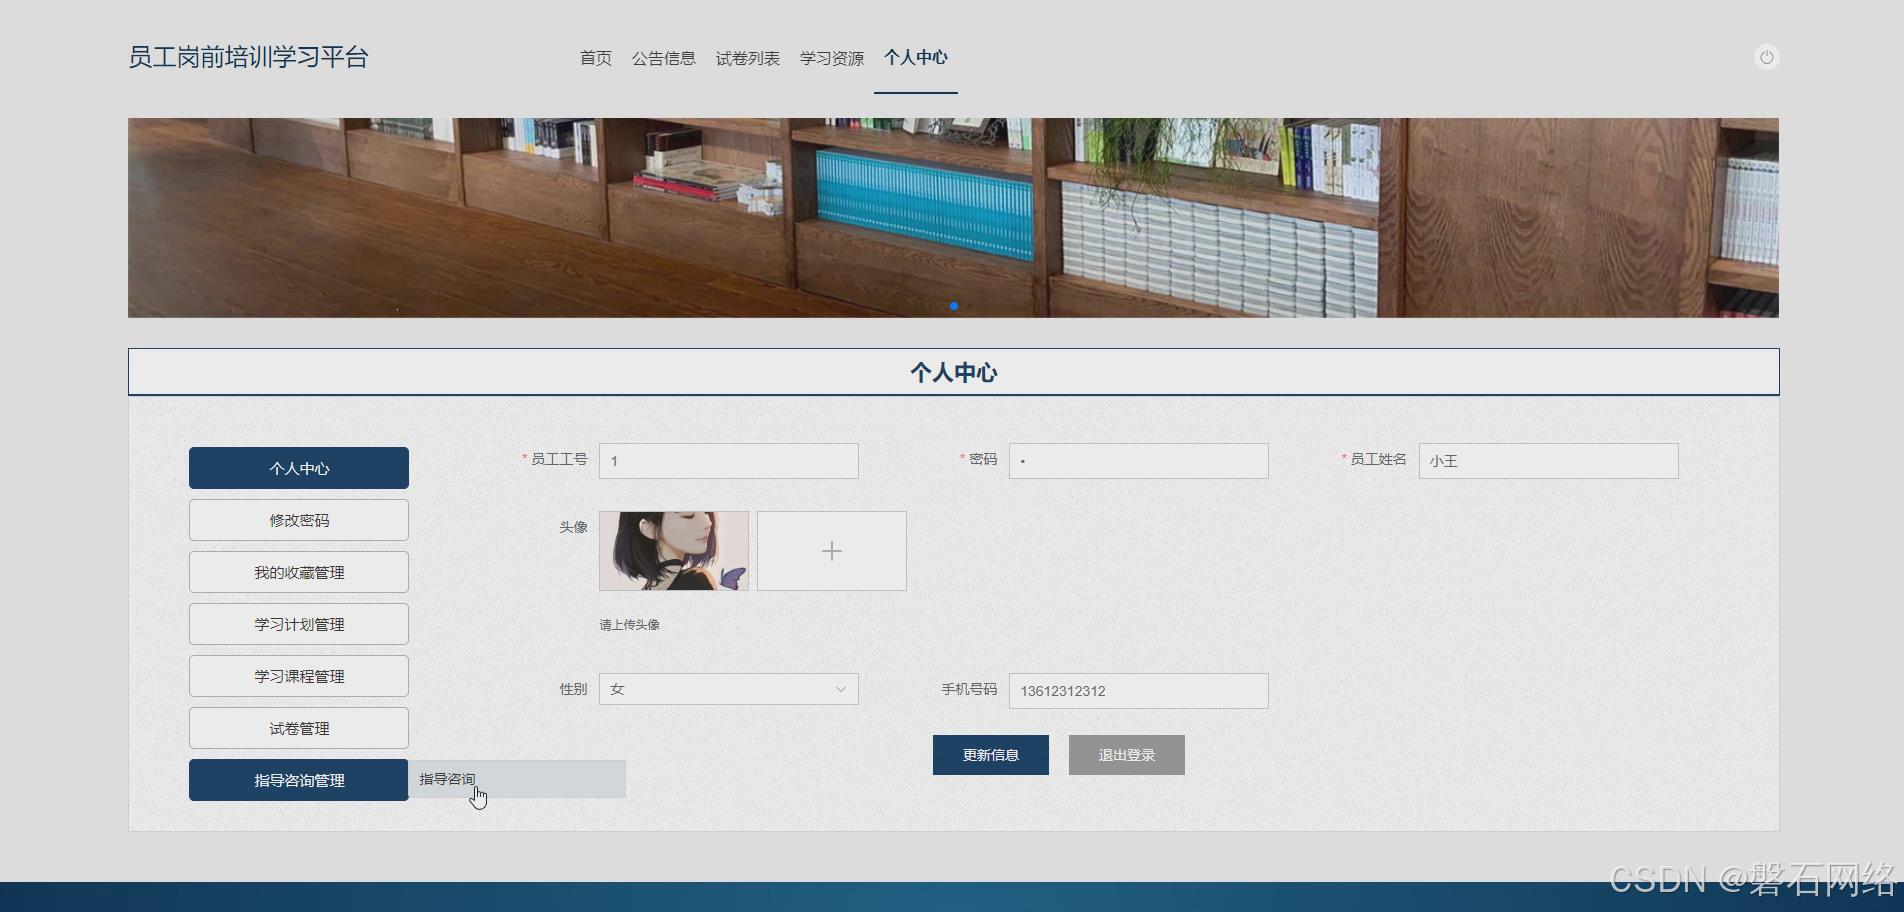Click the plus icon to upload an avatar
This screenshot has height=912, width=1904.
[832, 551]
